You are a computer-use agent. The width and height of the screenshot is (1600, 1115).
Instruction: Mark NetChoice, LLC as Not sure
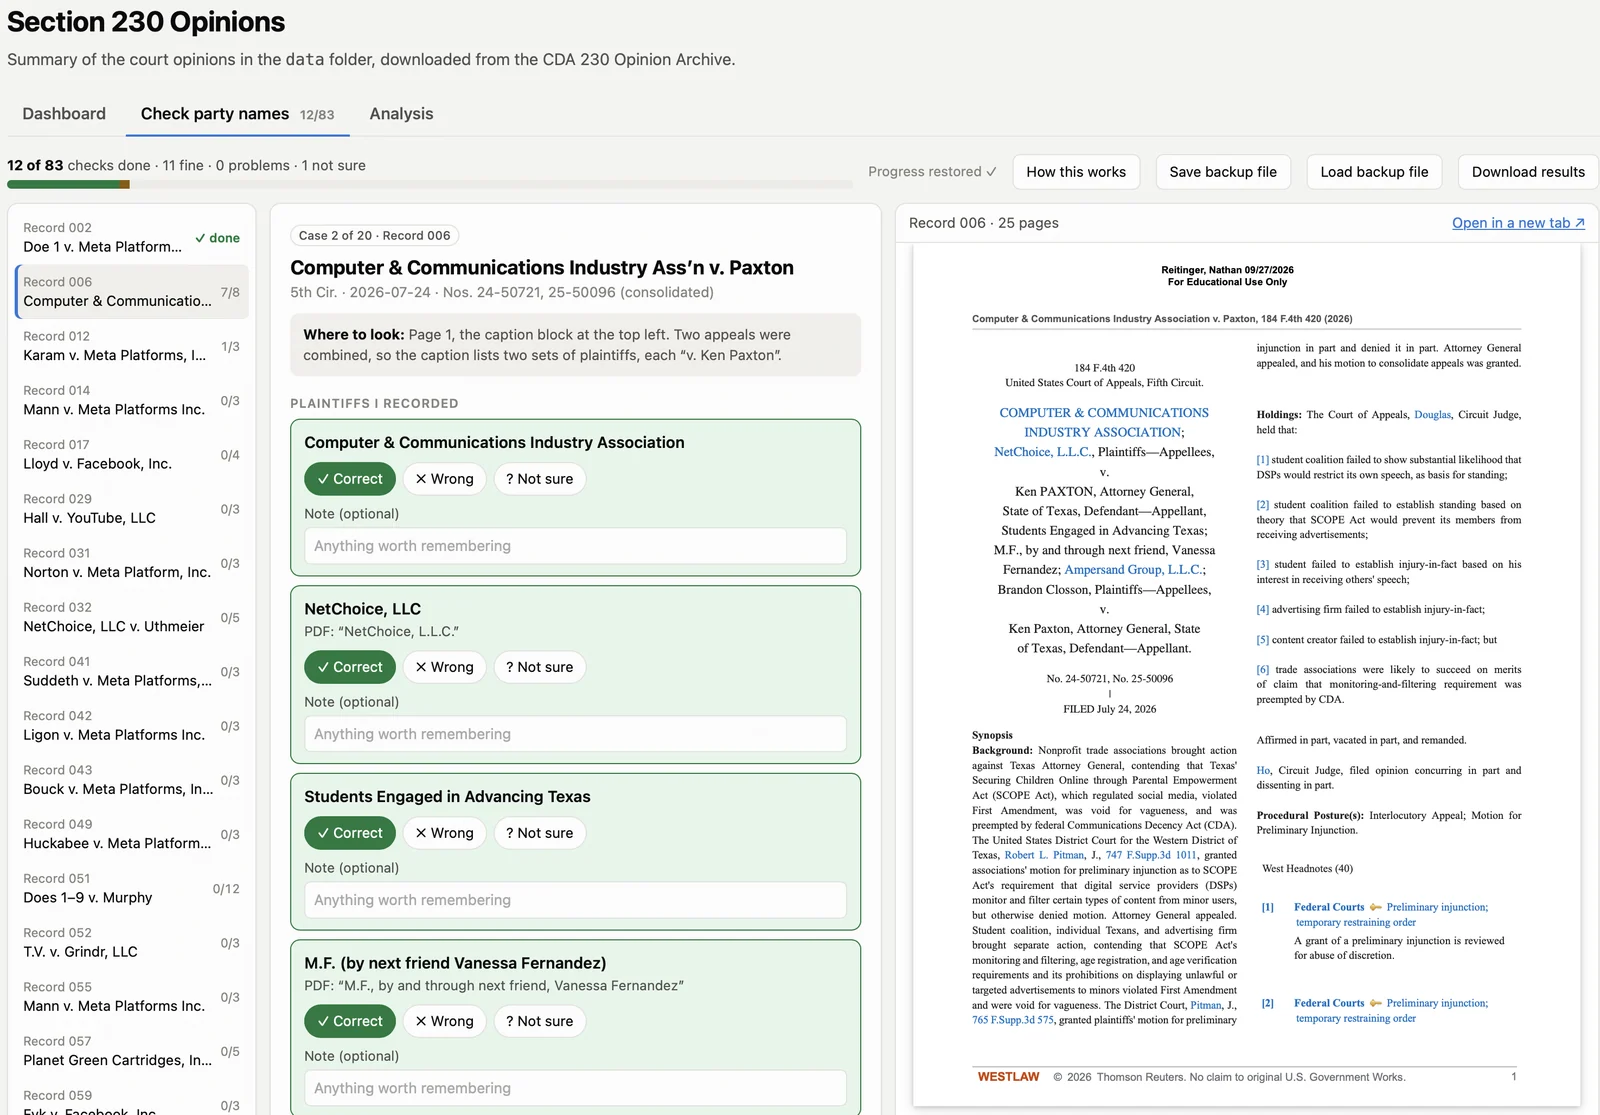click(x=539, y=667)
